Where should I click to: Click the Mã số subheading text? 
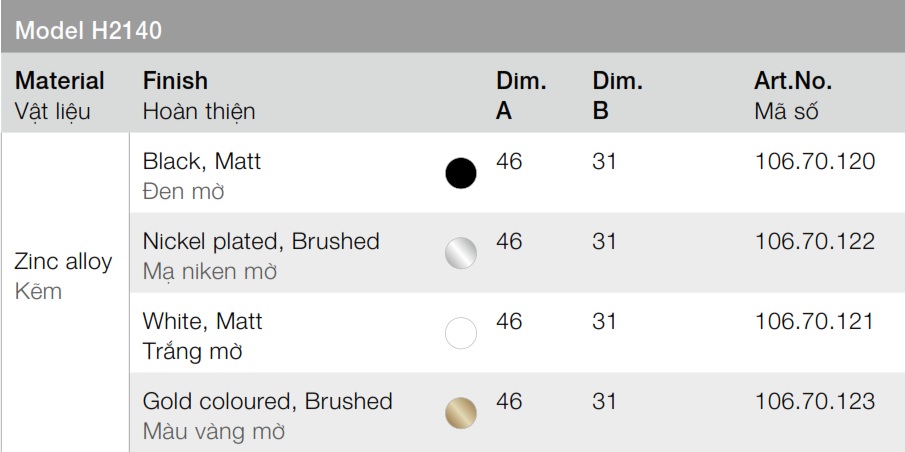(x=787, y=111)
